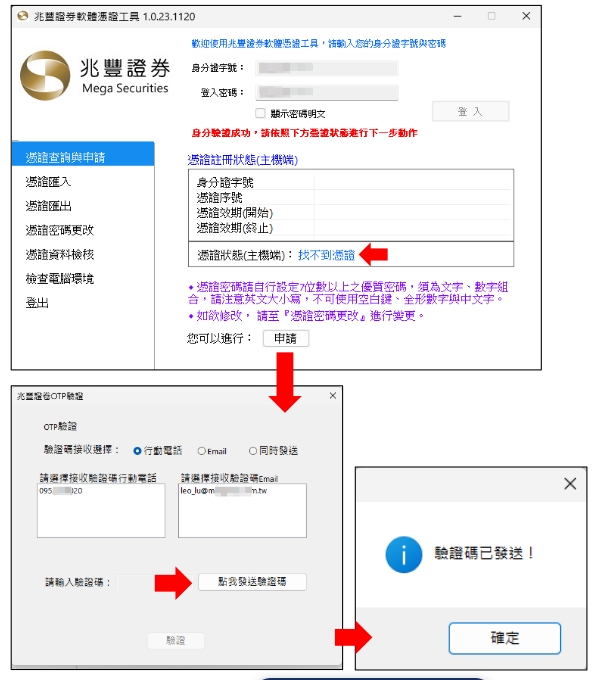Screen dimensions: 600x680
Task: Click the 申請 button
Action: click(x=285, y=338)
